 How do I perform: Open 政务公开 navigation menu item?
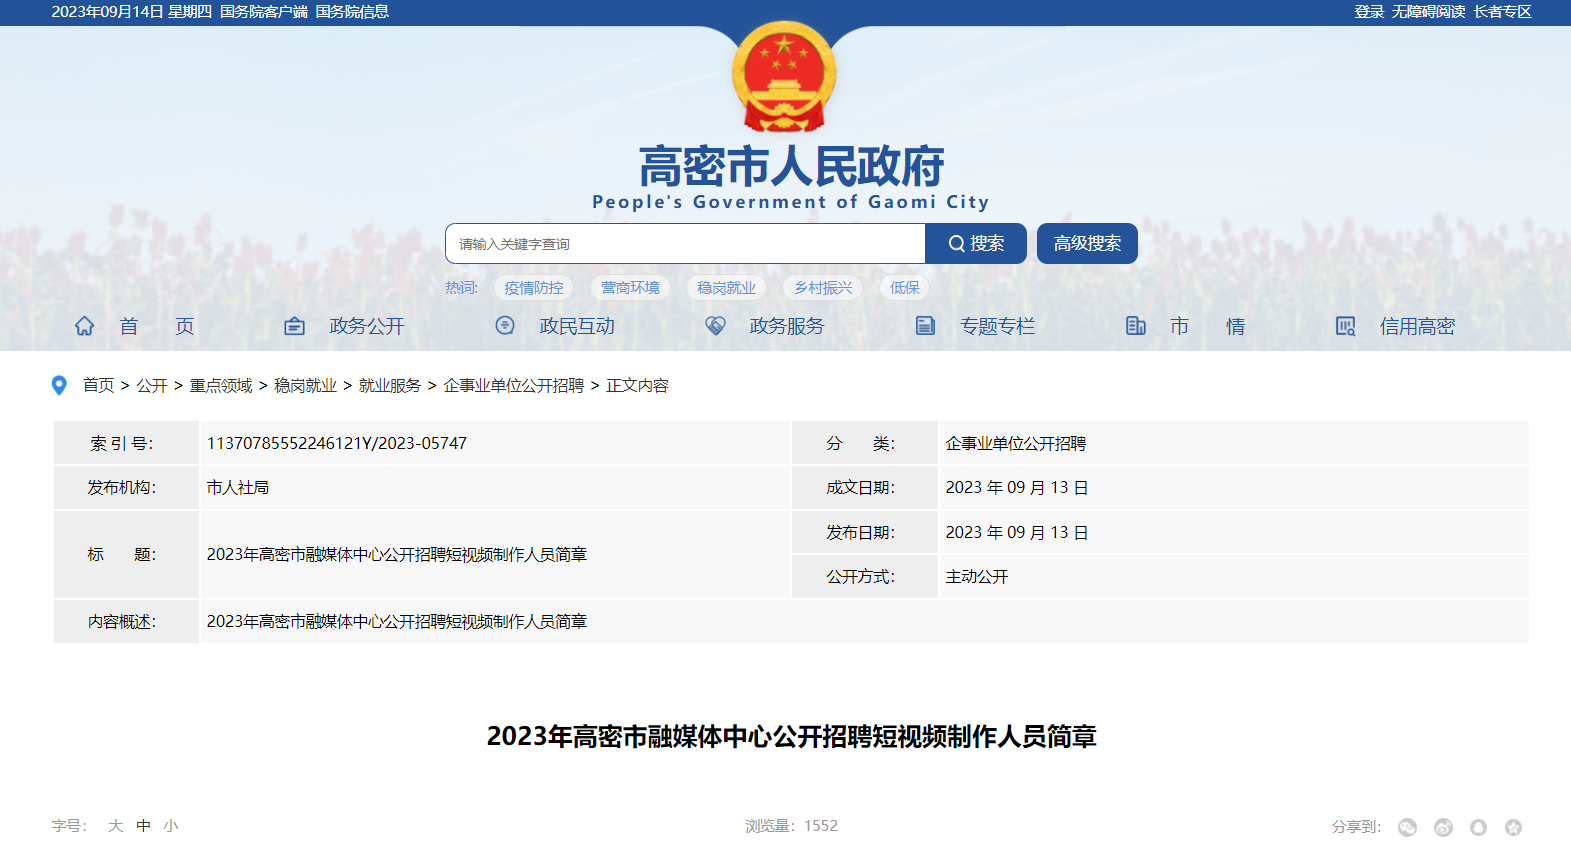(x=367, y=326)
